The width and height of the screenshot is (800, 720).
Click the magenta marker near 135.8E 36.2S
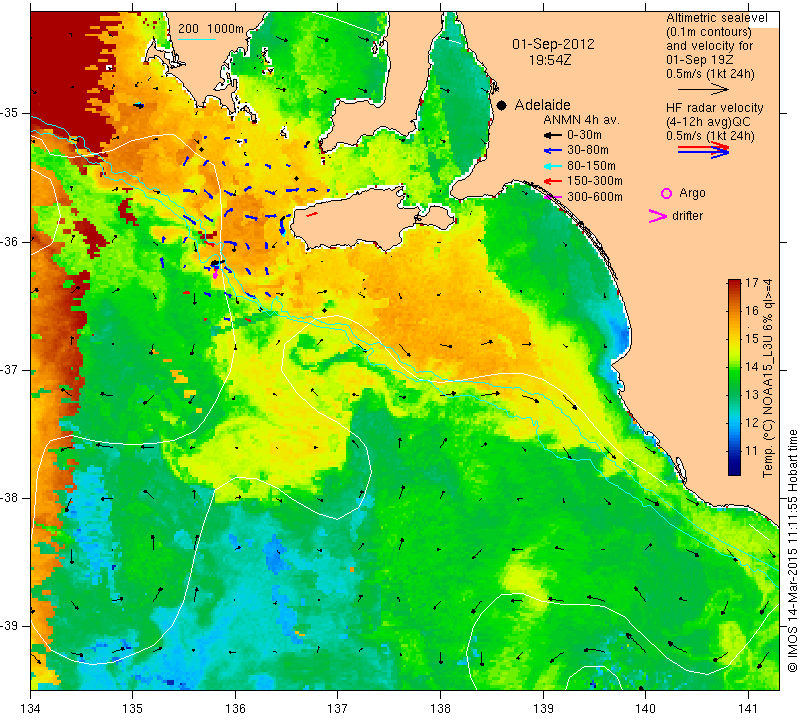pyautogui.click(x=215, y=275)
